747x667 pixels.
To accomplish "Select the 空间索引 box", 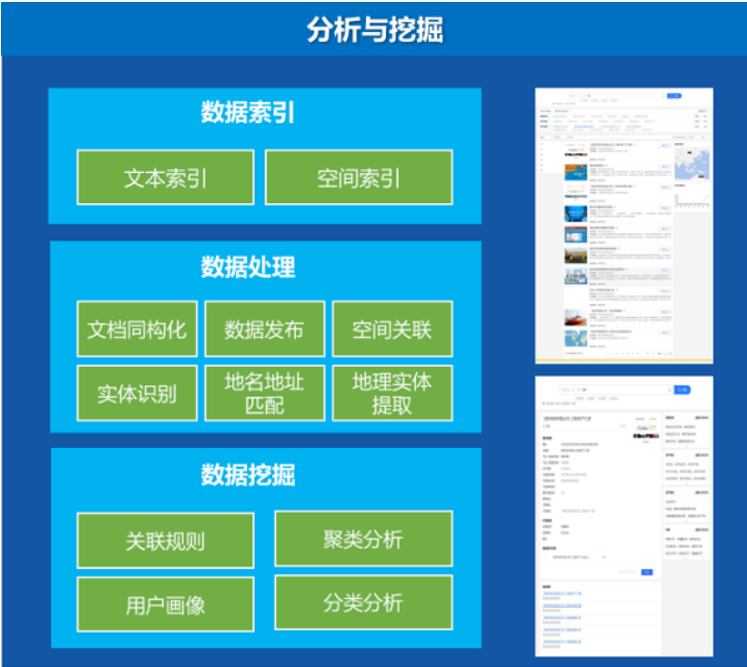I will coord(358,178).
